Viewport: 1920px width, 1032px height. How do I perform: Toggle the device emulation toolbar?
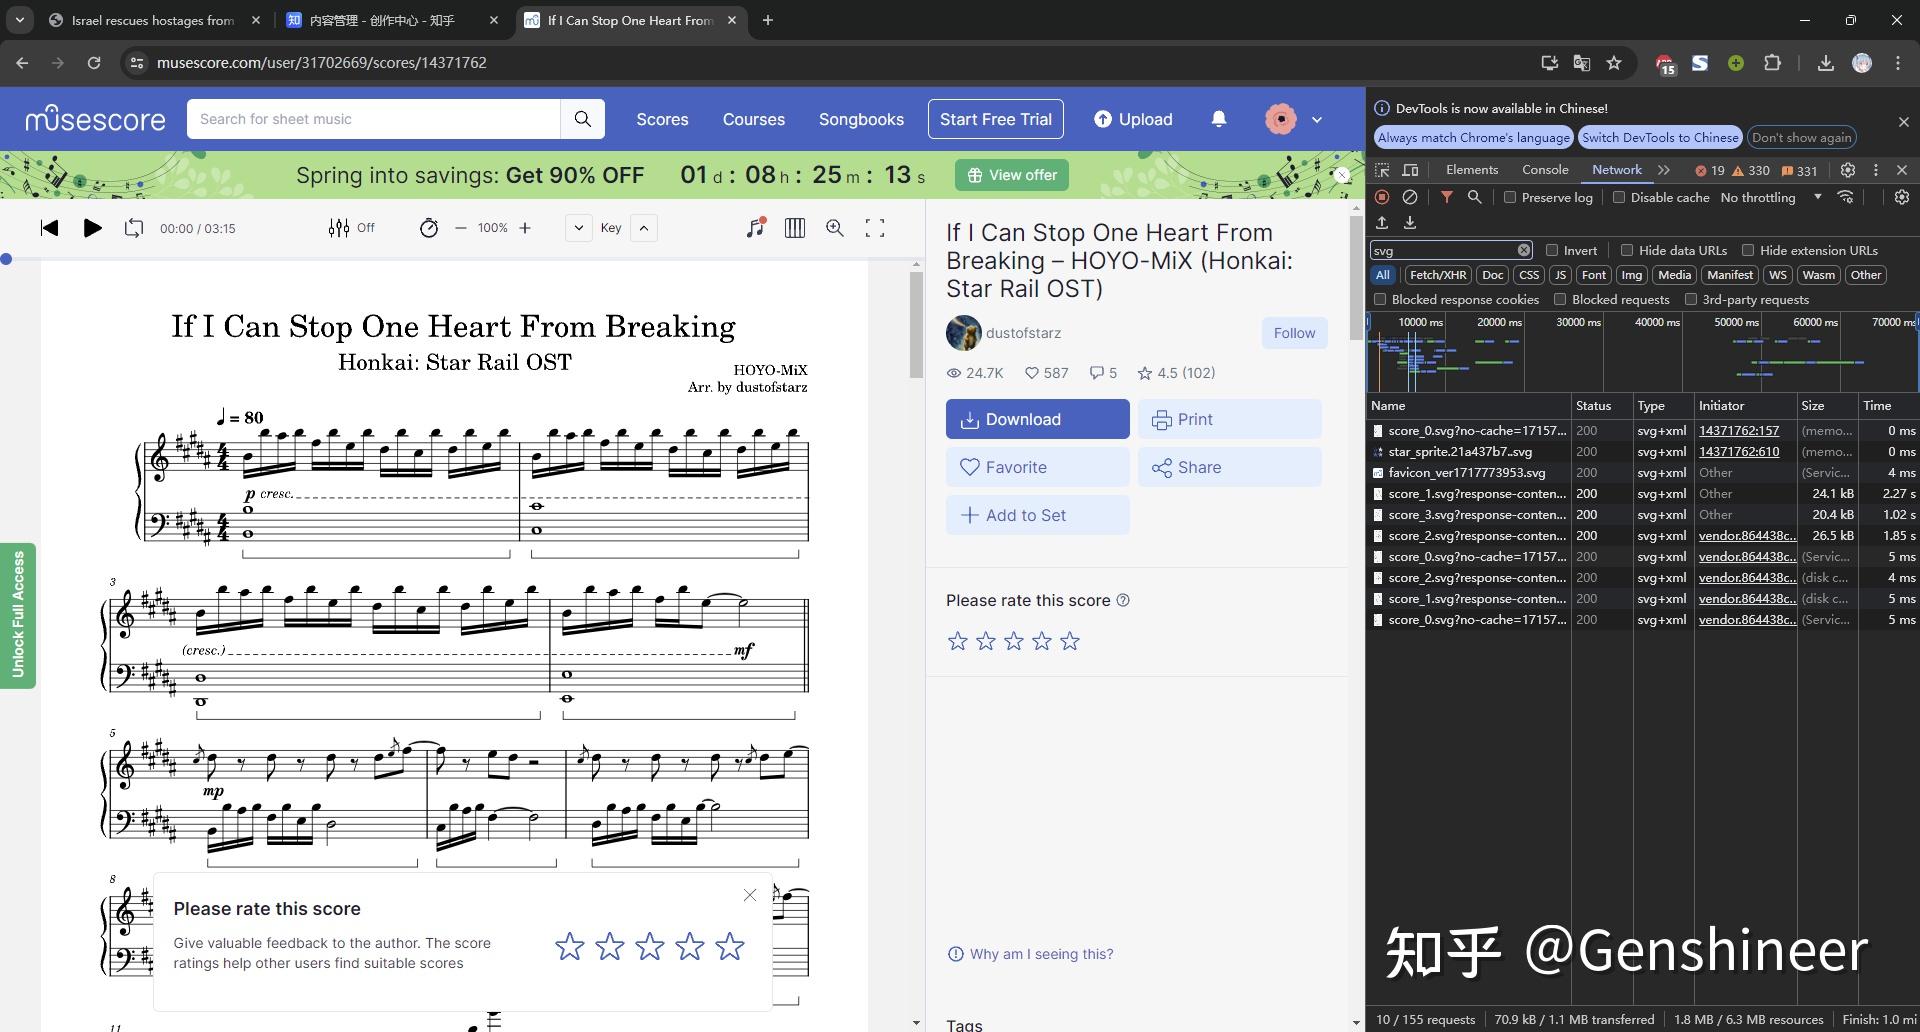(1410, 170)
